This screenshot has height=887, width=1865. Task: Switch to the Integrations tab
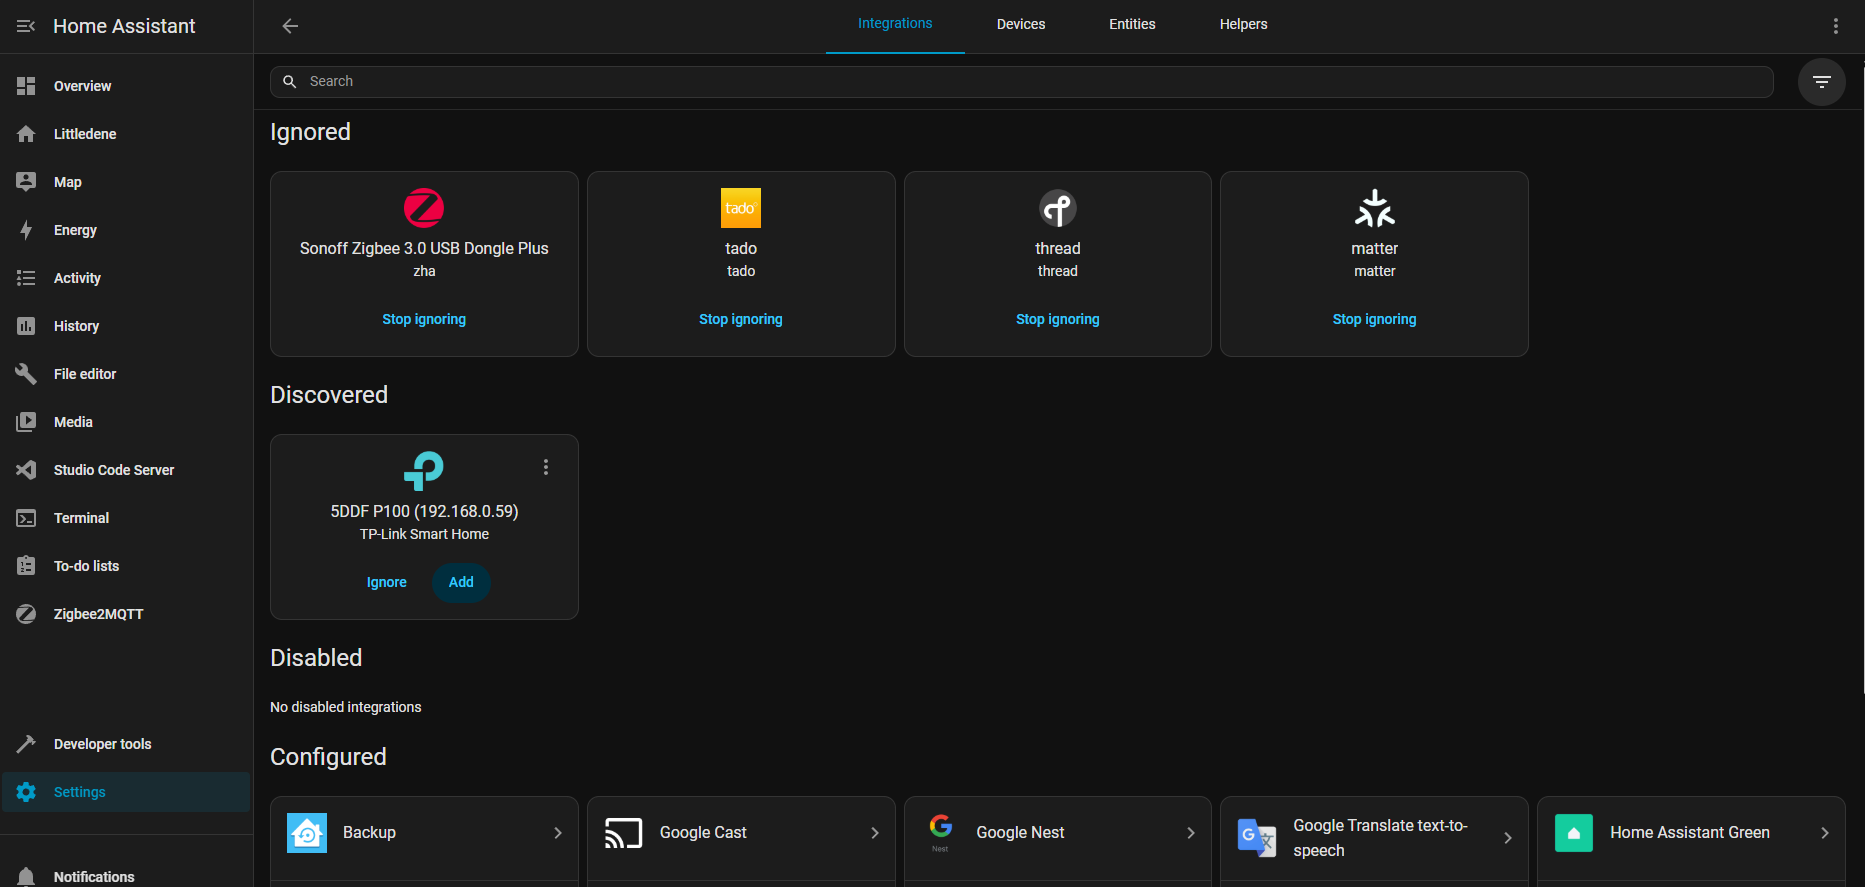click(x=895, y=24)
